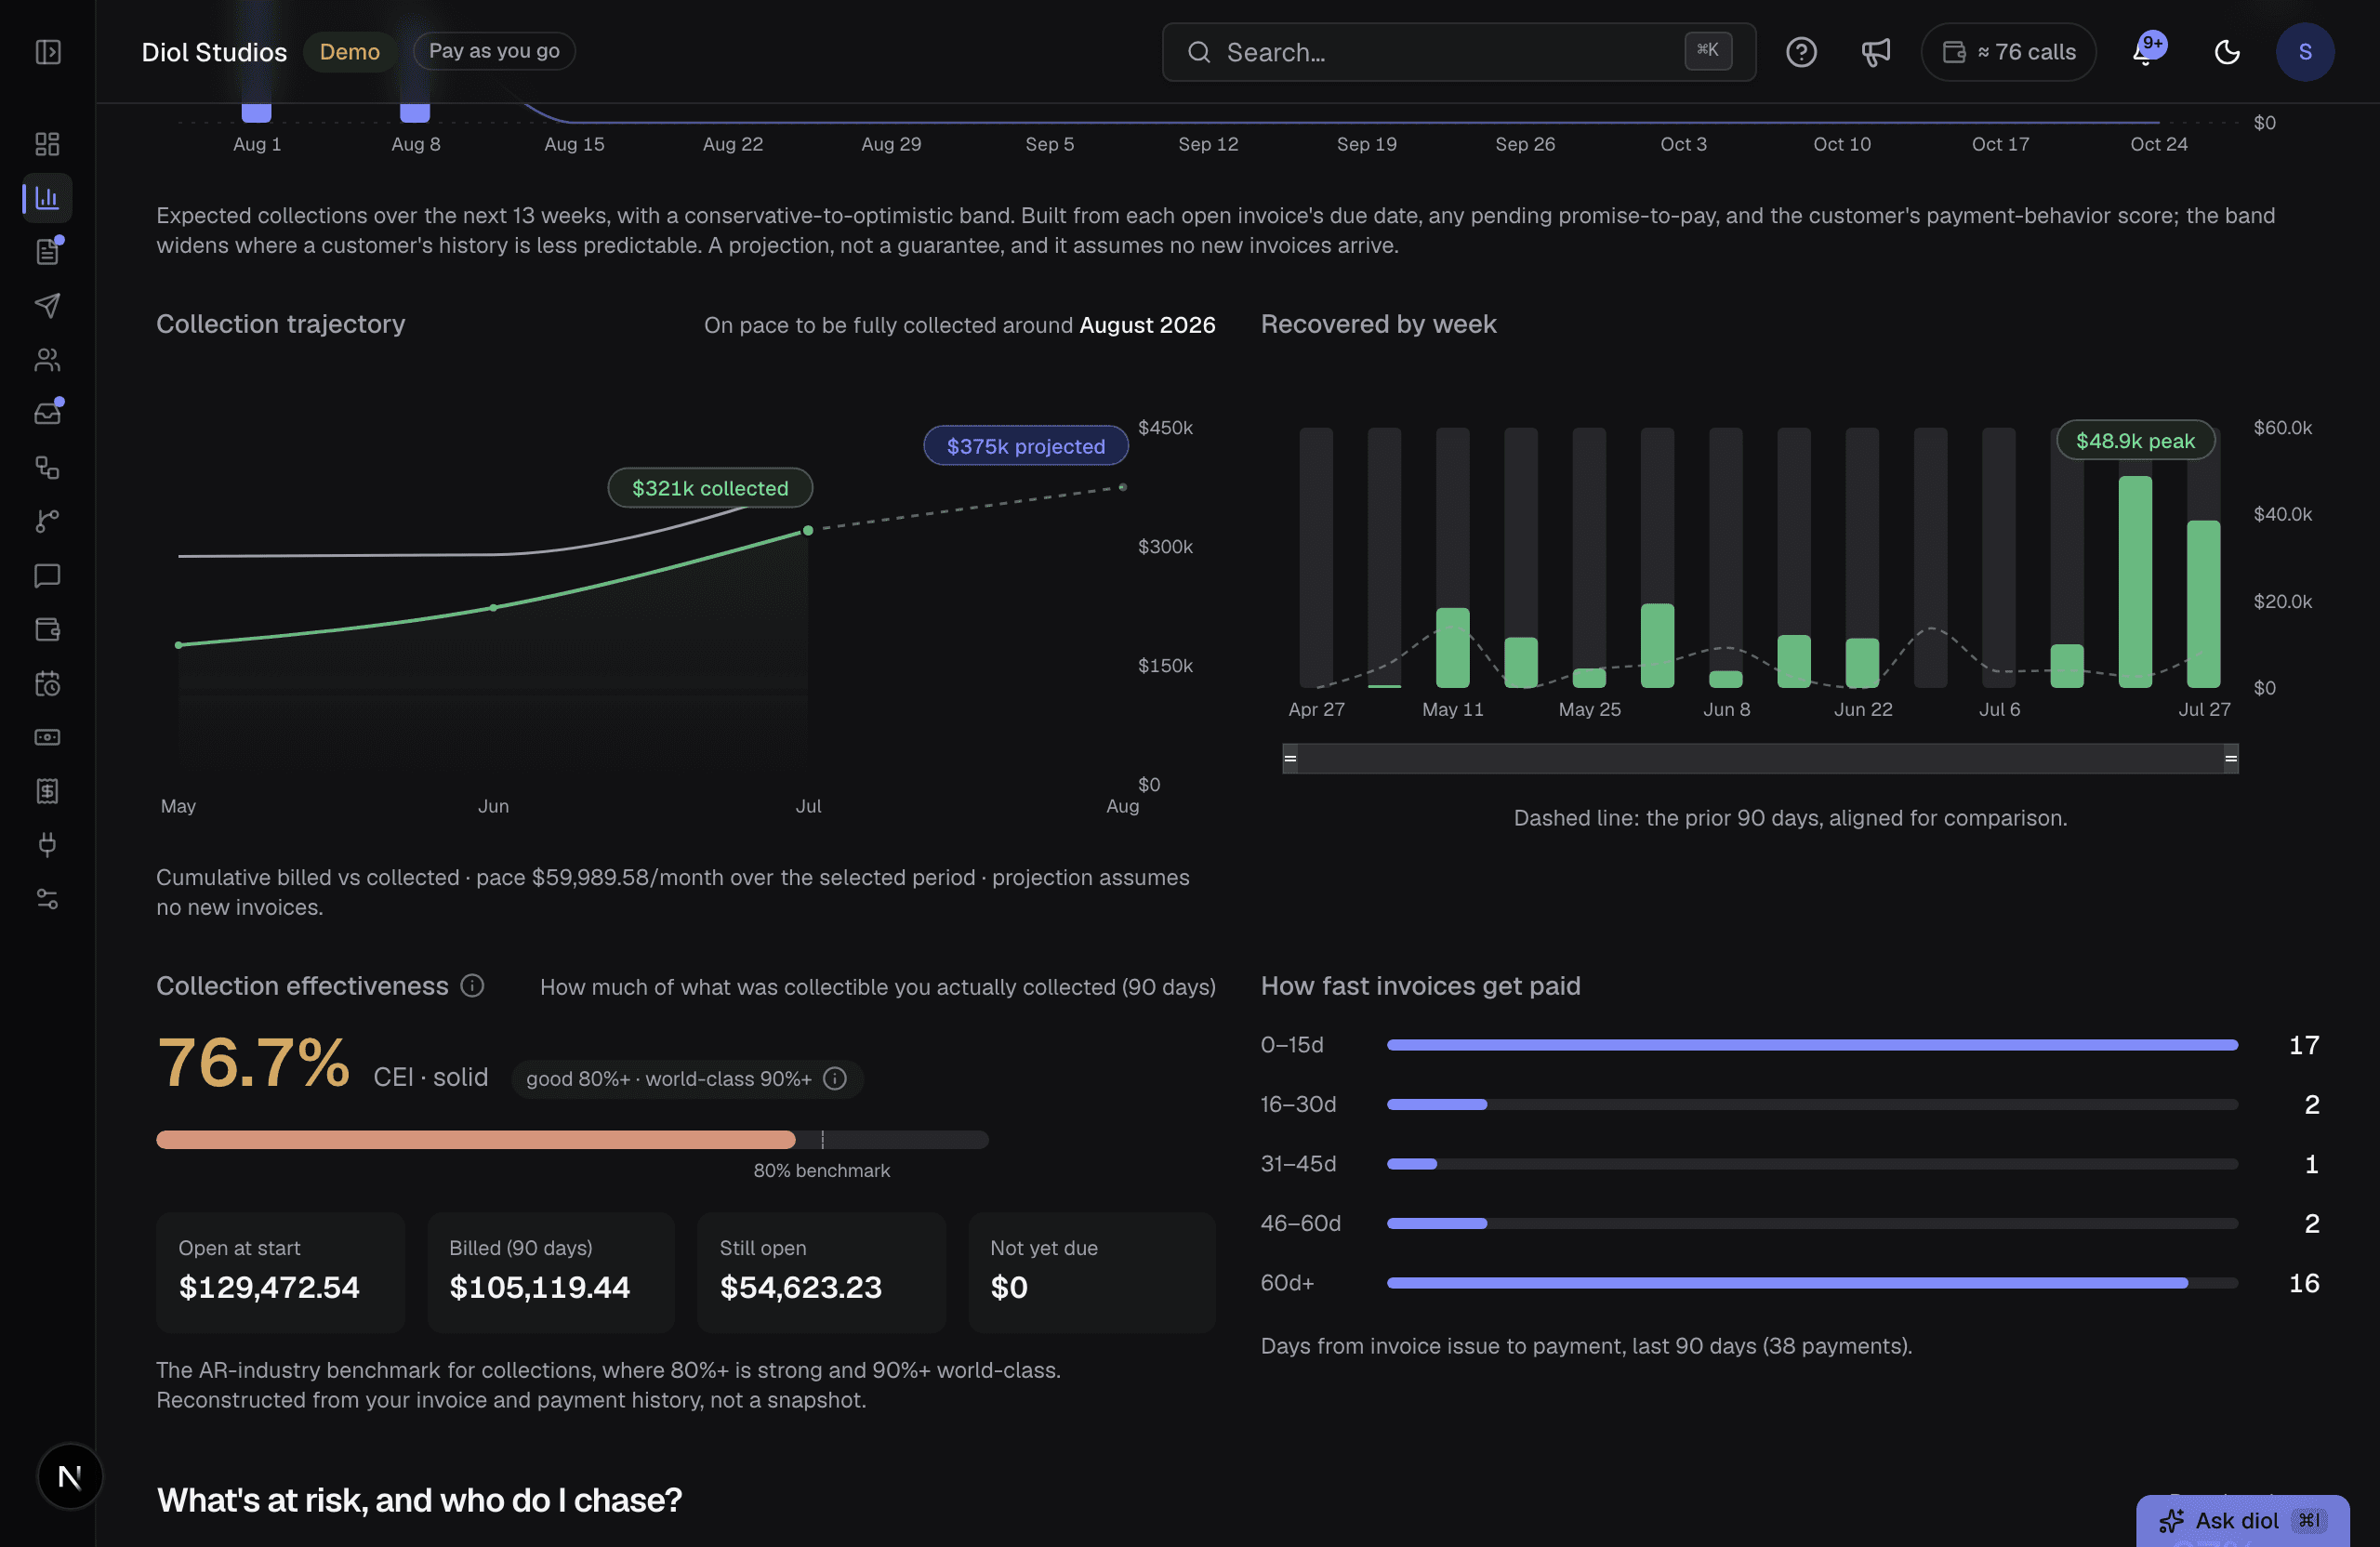
Task: Click the 60d+ payment speed bar
Action: (x=1812, y=1283)
